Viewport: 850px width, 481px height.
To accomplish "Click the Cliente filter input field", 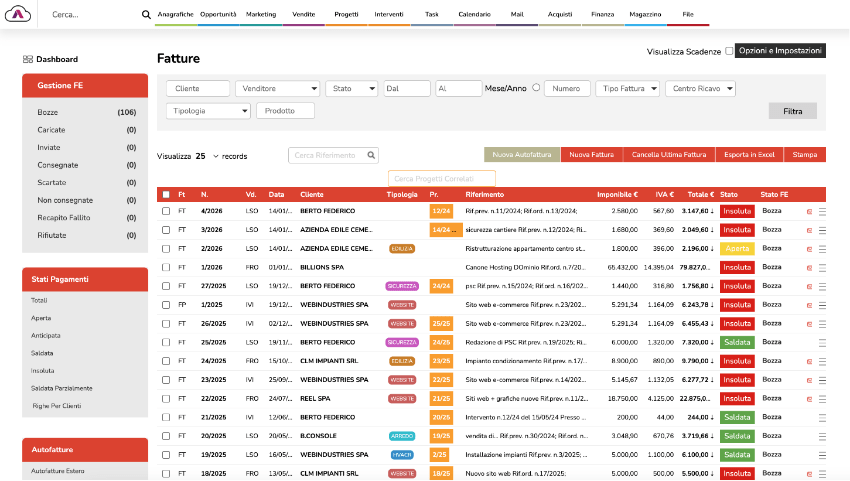I will (197, 88).
